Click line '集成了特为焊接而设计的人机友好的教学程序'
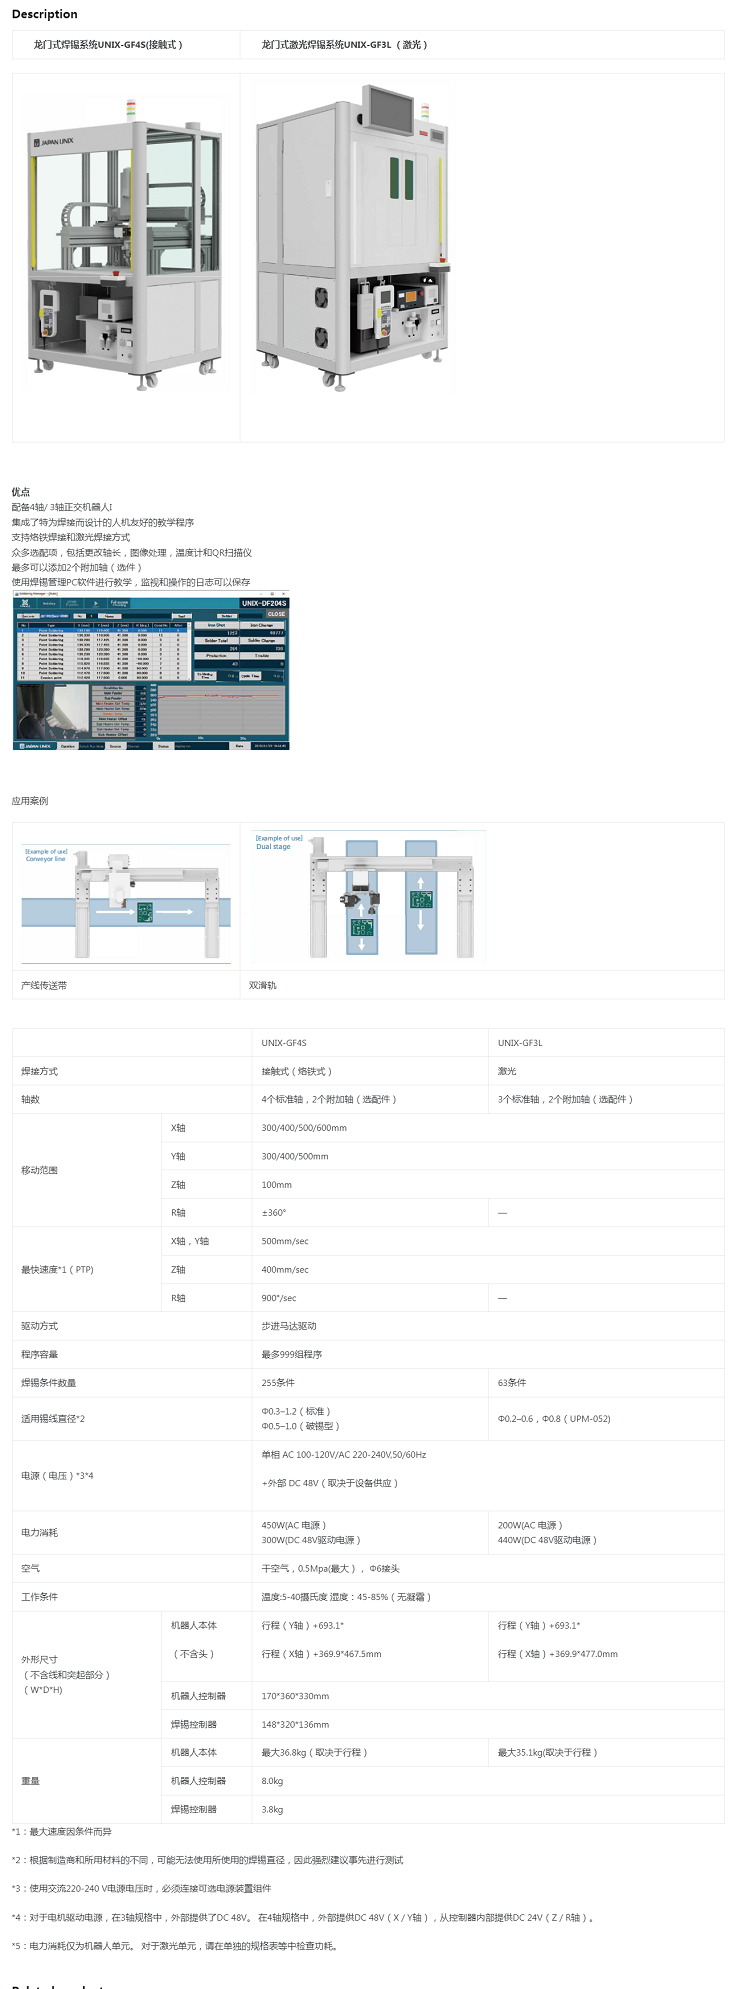This screenshot has width=750, height=1989. click(x=103, y=522)
